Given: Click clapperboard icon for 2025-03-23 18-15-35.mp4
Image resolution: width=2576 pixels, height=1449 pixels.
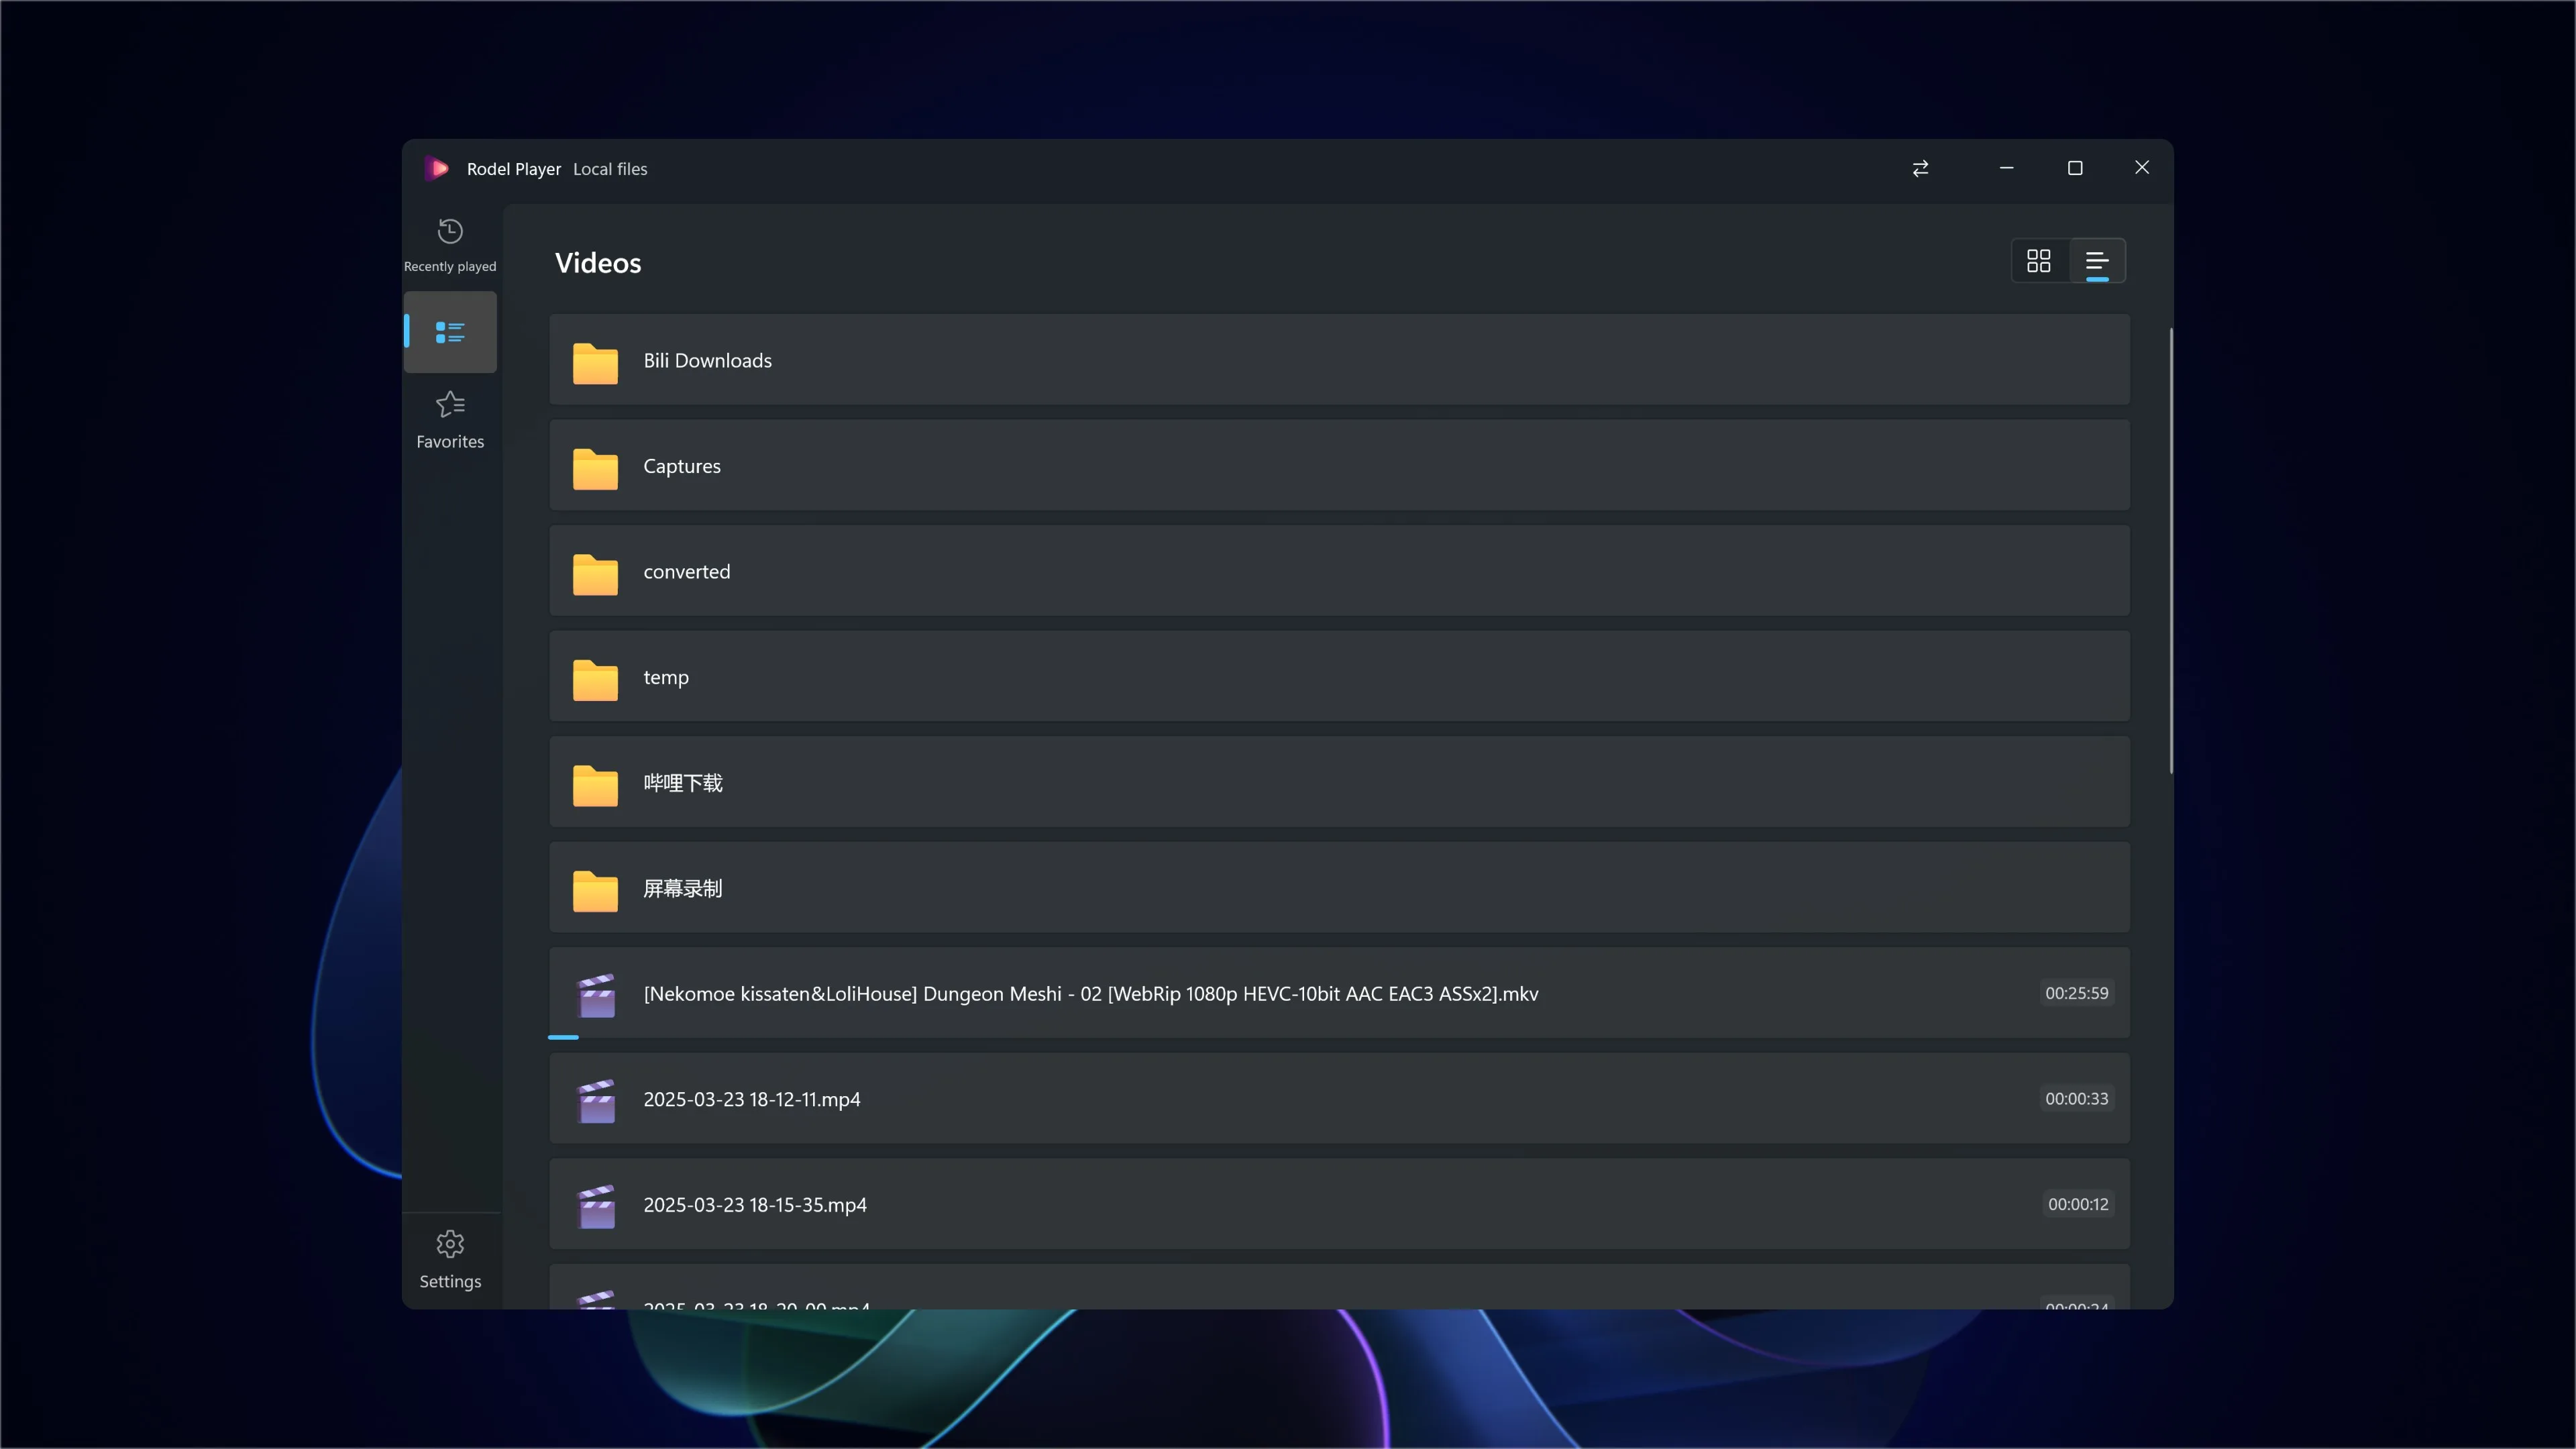Looking at the screenshot, I should coord(596,1206).
